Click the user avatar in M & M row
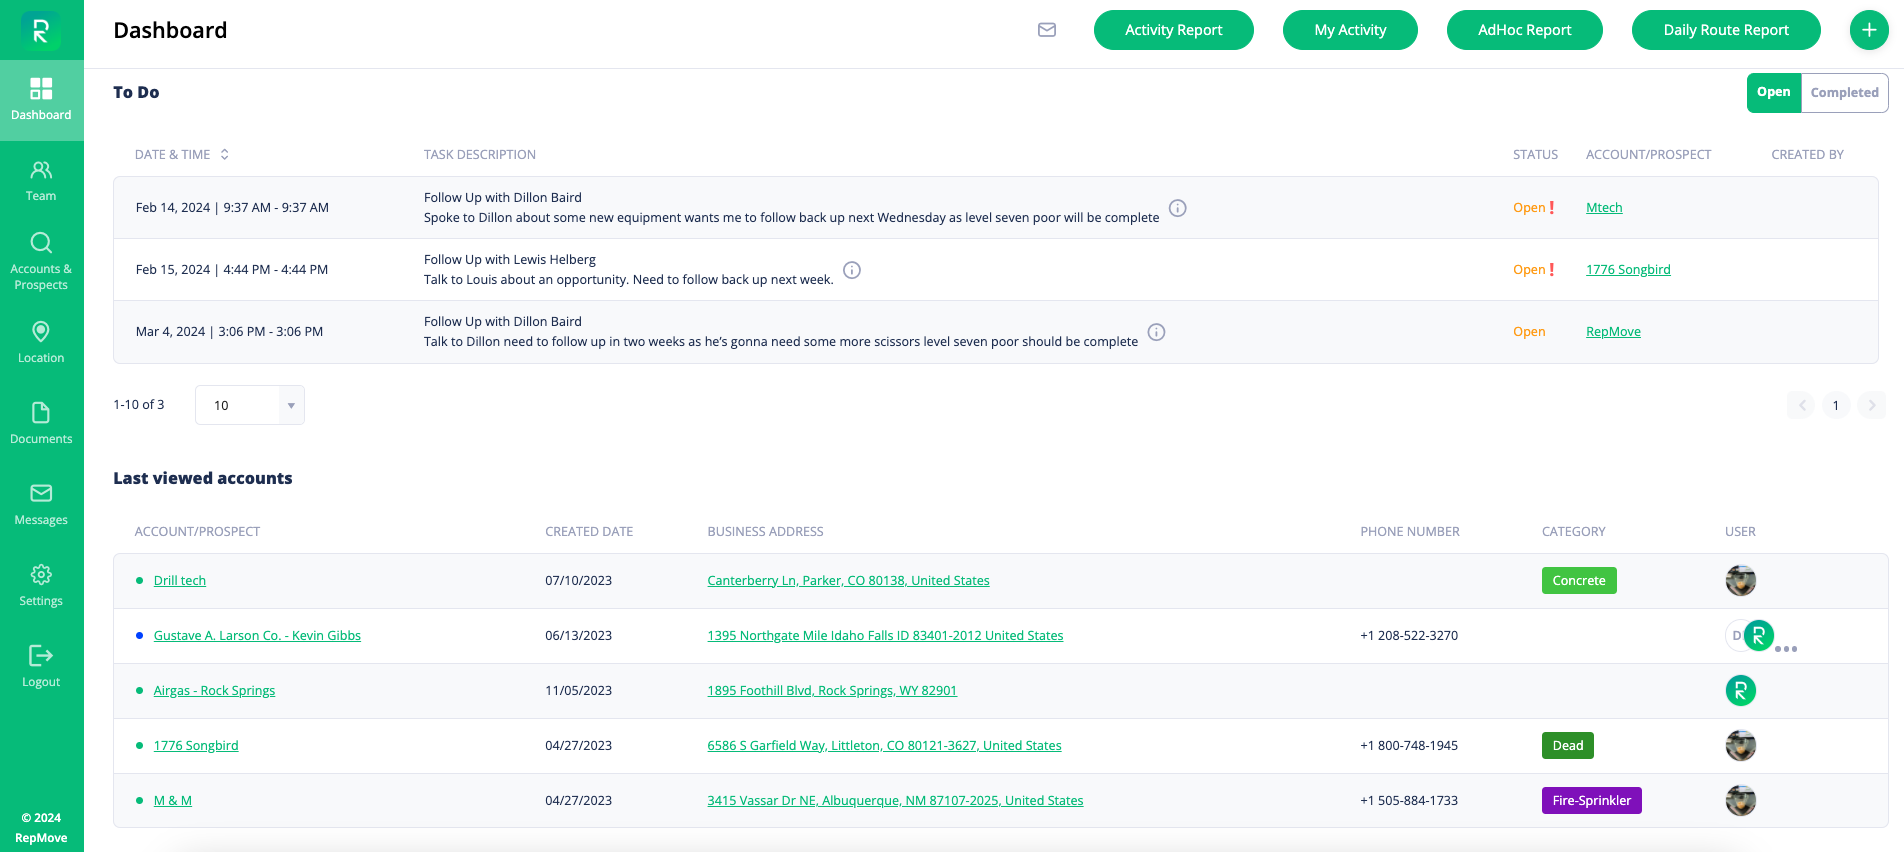This screenshot has height=852, width=1904. click(1741, 801)
